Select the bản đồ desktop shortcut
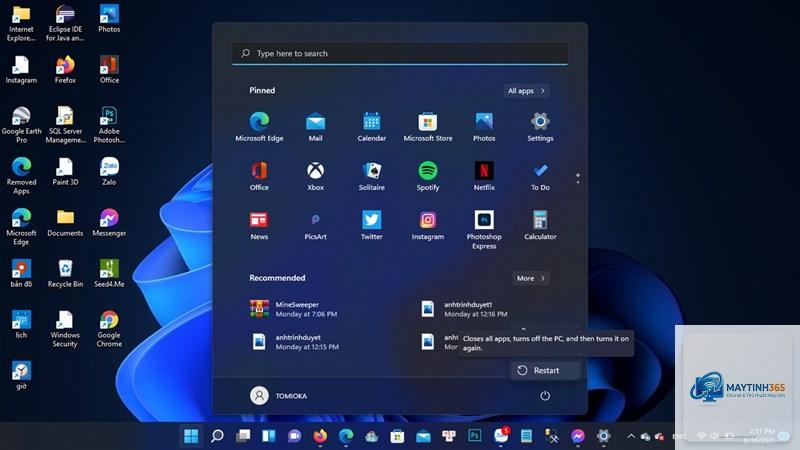 click(x=21, y=274)
